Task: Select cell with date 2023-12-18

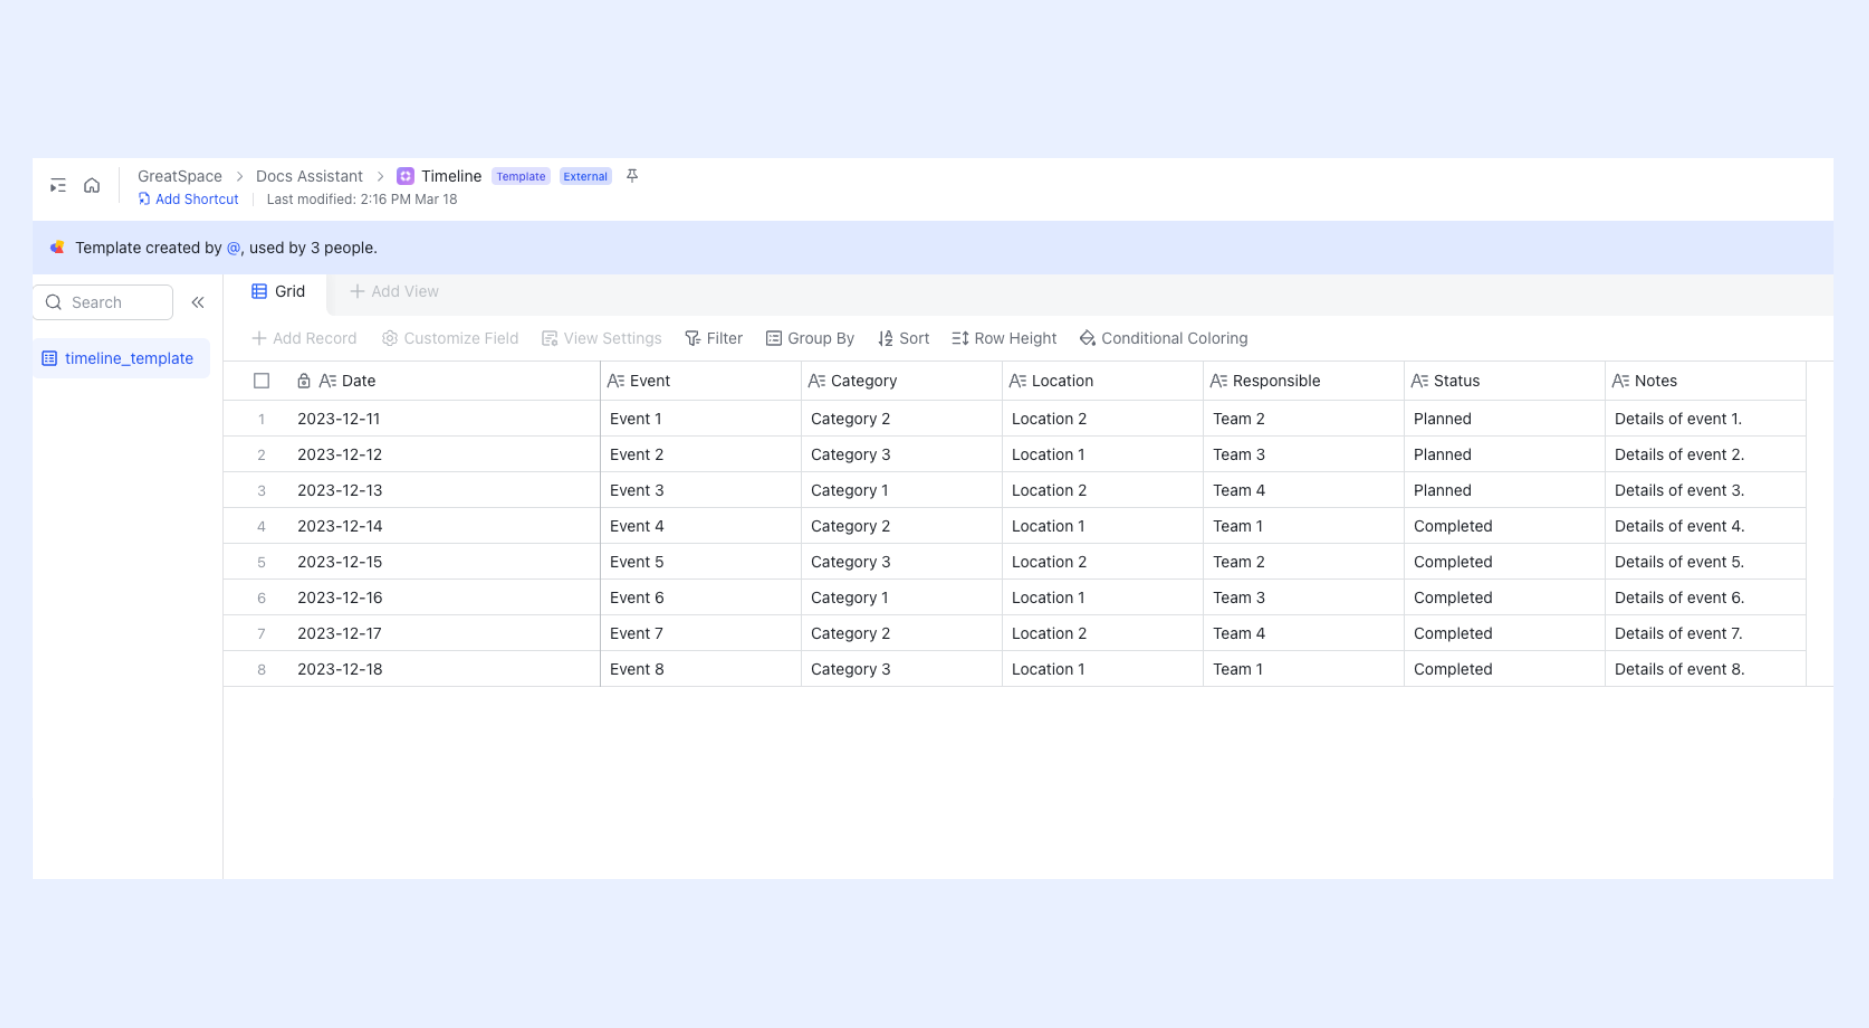Action: (443, 669)
